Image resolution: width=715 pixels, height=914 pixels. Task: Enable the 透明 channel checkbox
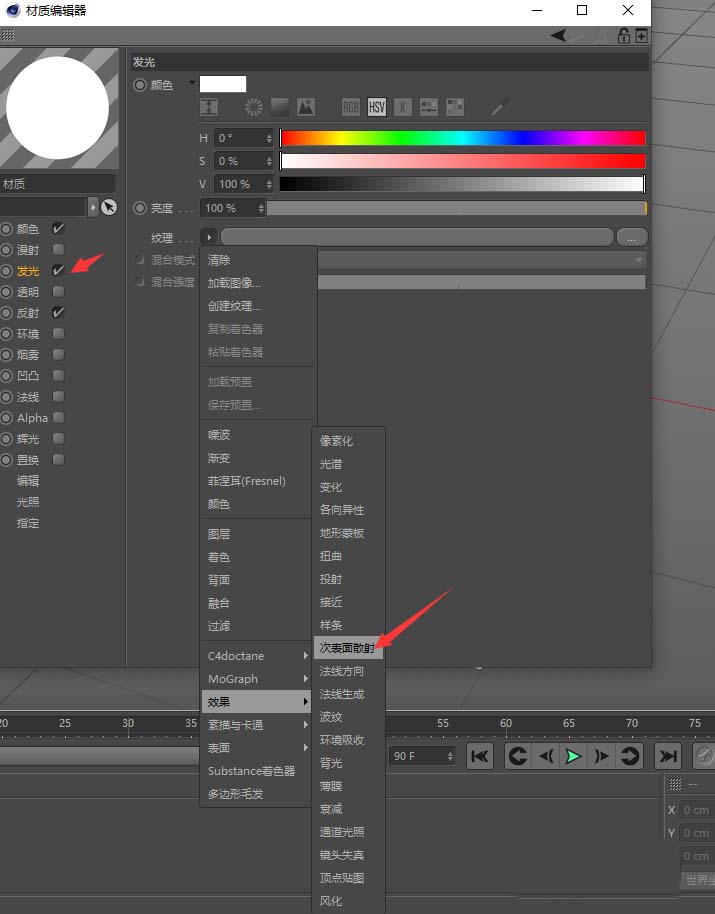(58, 291)
